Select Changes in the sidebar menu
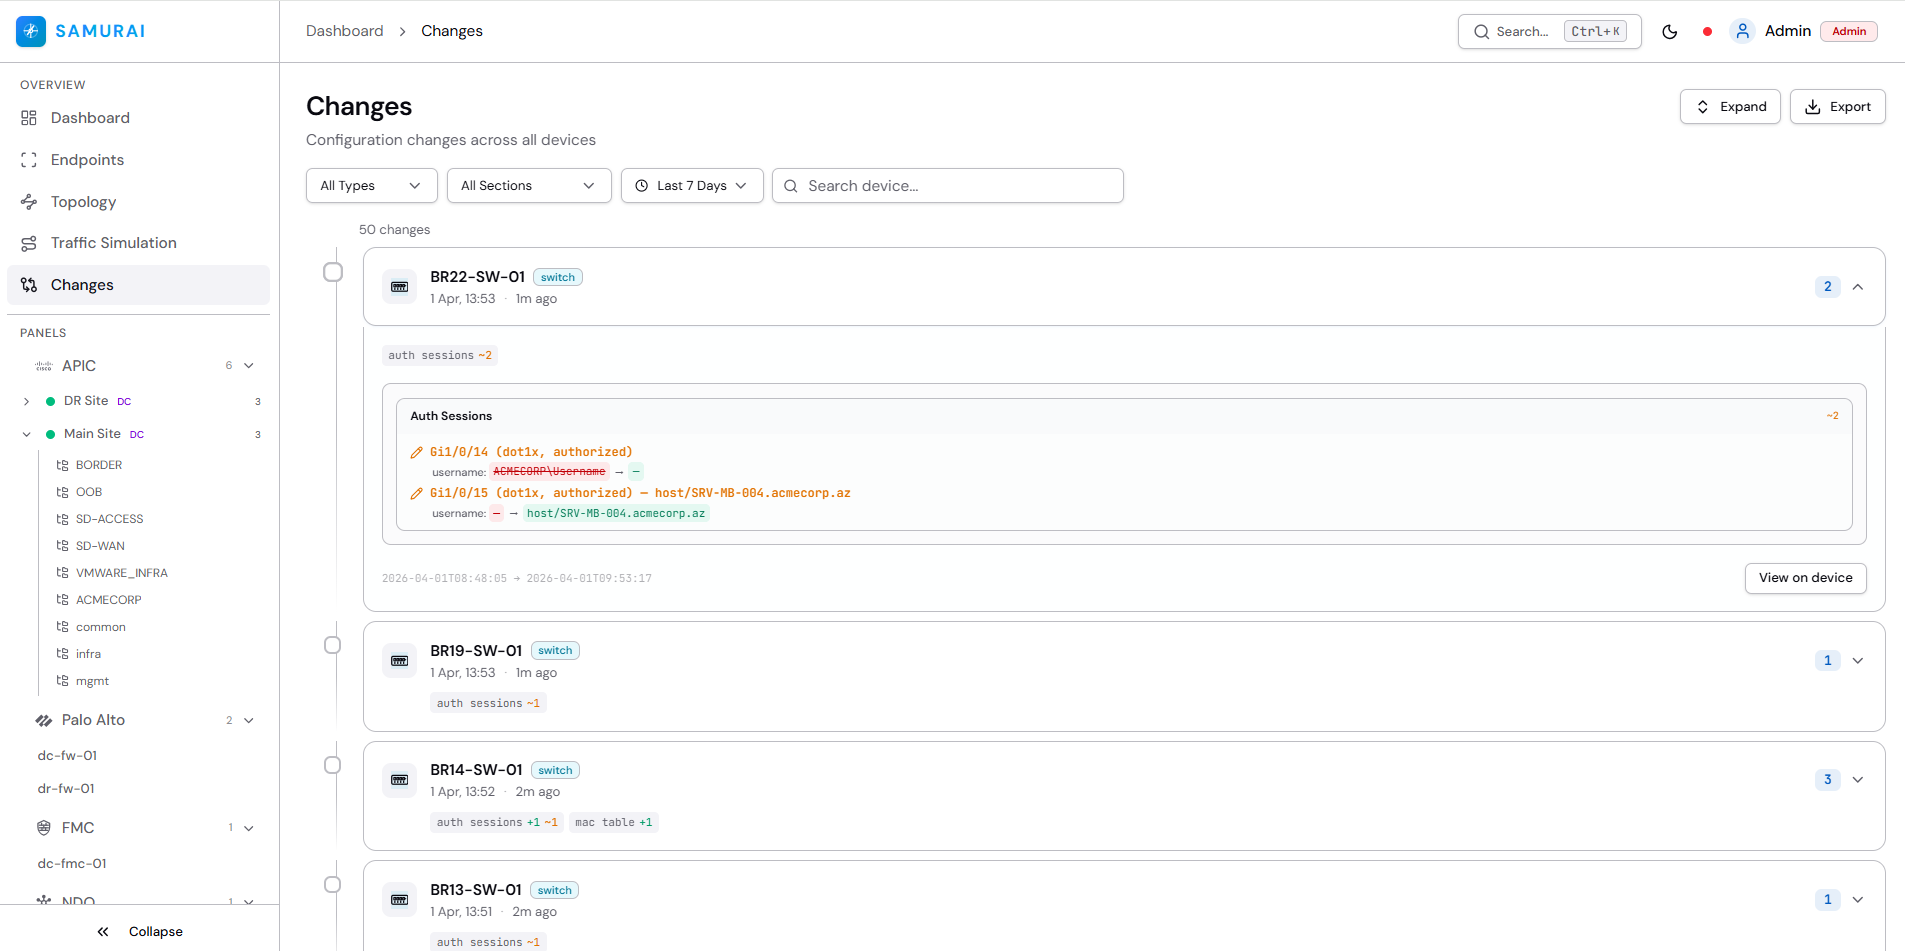 82,285
